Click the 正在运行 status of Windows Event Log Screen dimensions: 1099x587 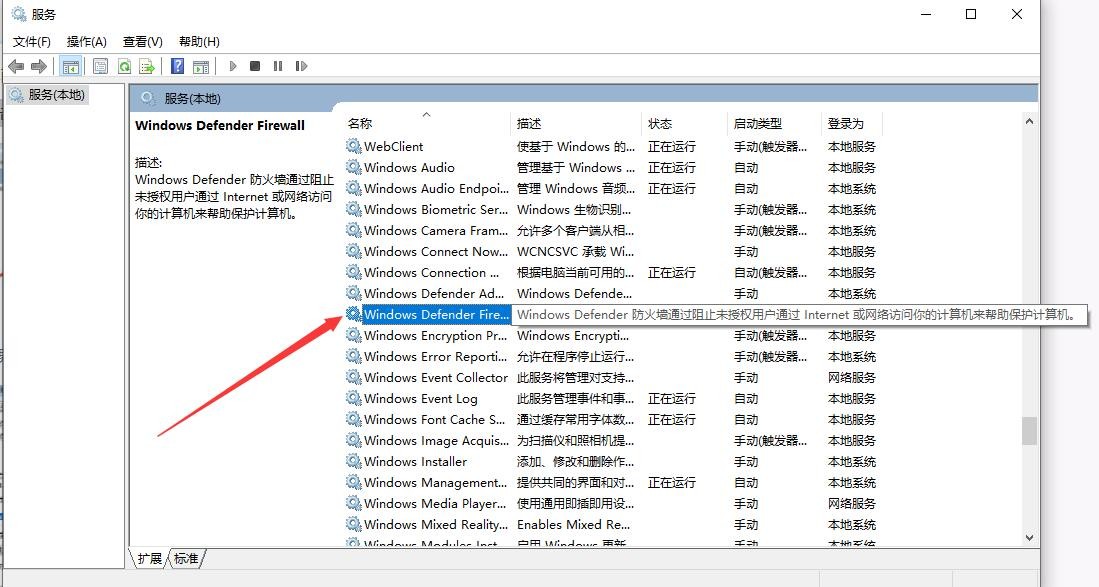click(x=671, y=399)
